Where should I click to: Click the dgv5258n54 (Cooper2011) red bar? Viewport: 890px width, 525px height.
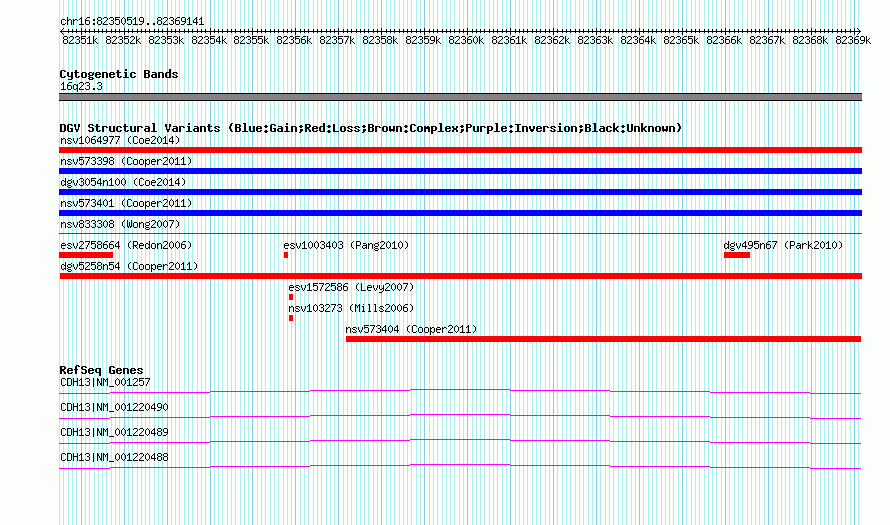pyautogui.click(x=460, y=276)
